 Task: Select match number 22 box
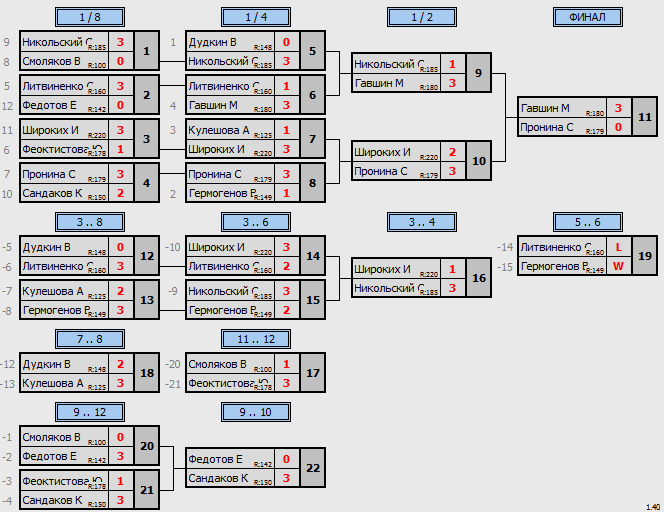pos(313,468)
